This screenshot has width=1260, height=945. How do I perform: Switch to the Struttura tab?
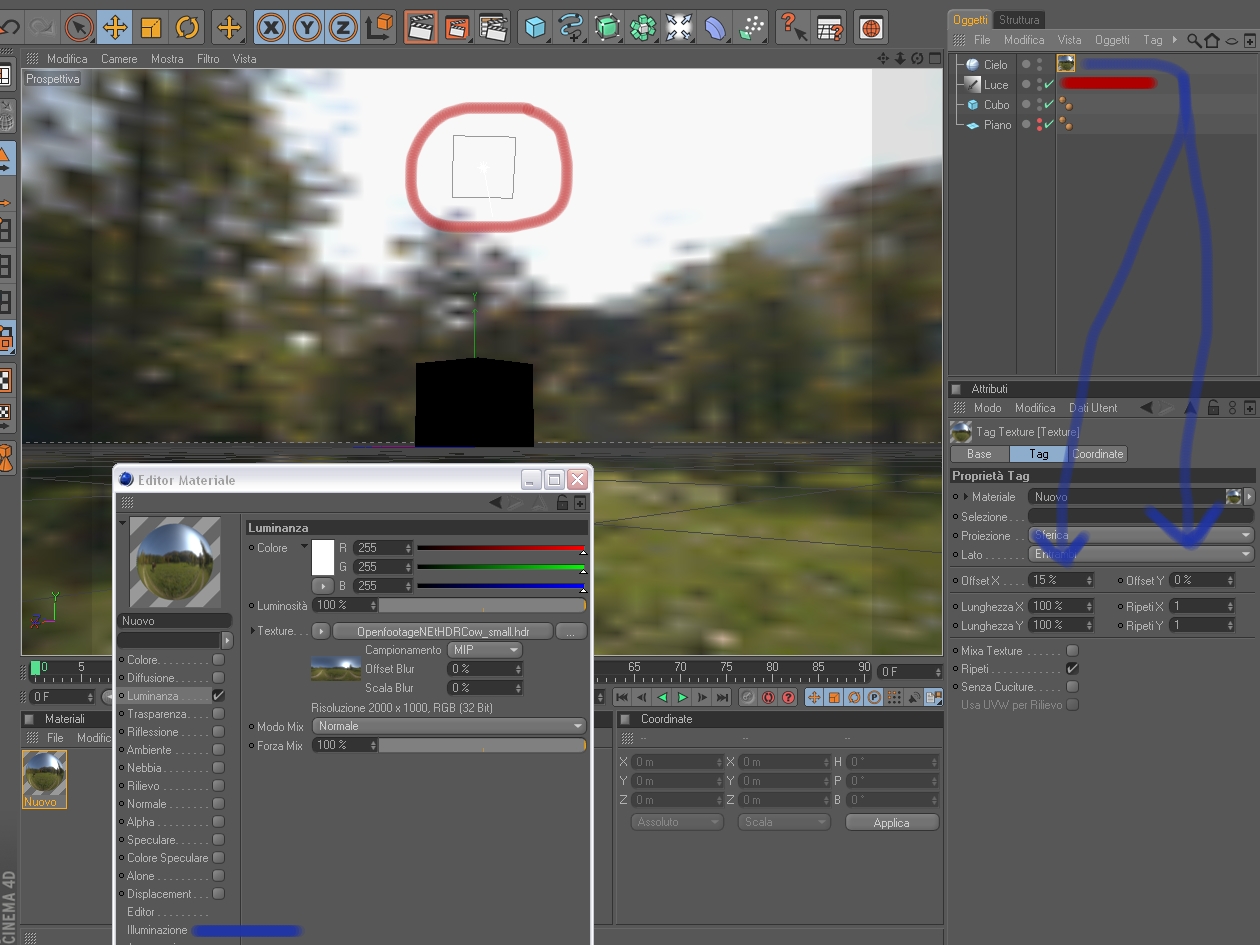point(1019,19)
